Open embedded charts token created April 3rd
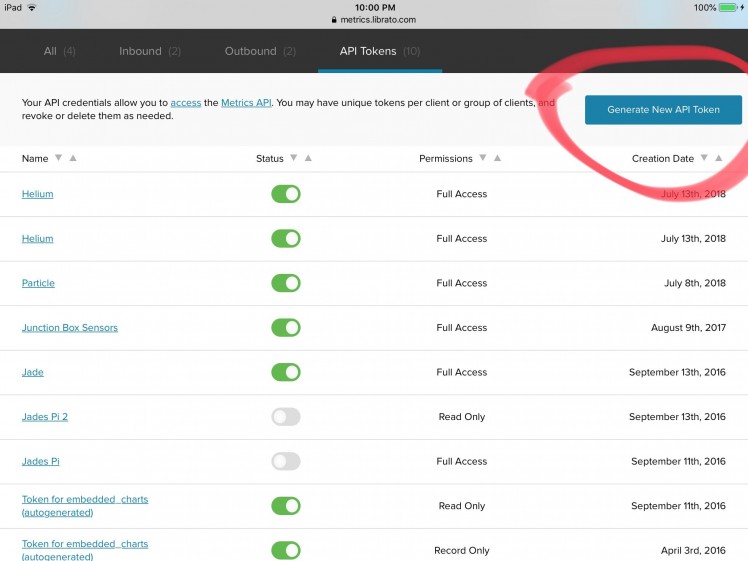This screenshot has height=561, width=748. tap(85, 550)
